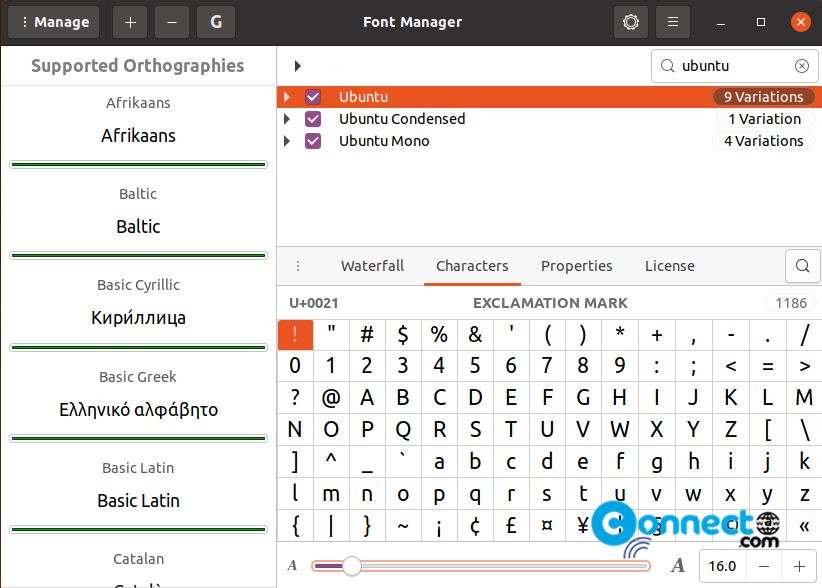Click the 9 Variations badge
822x588 pixels.
[763, 97]
